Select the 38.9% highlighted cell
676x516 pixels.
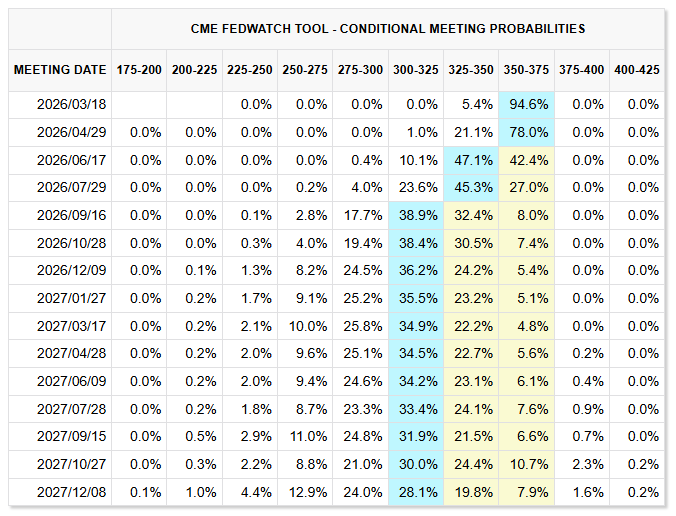(x=416, y=215)
